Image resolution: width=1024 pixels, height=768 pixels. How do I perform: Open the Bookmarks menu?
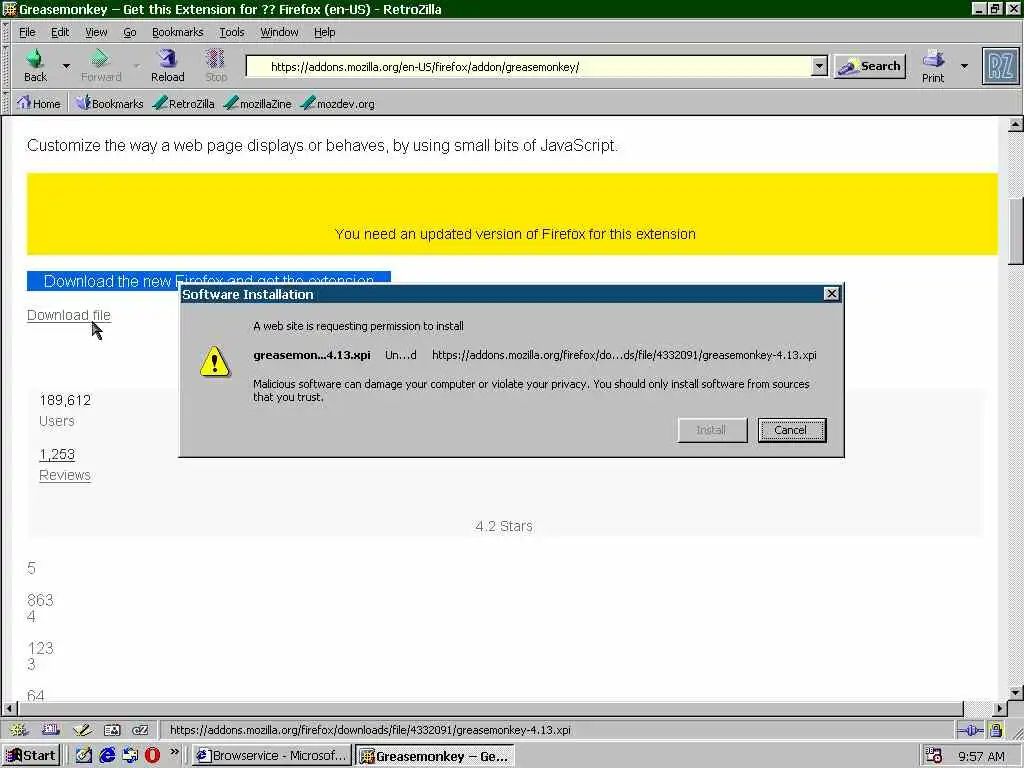coord(177,32)
